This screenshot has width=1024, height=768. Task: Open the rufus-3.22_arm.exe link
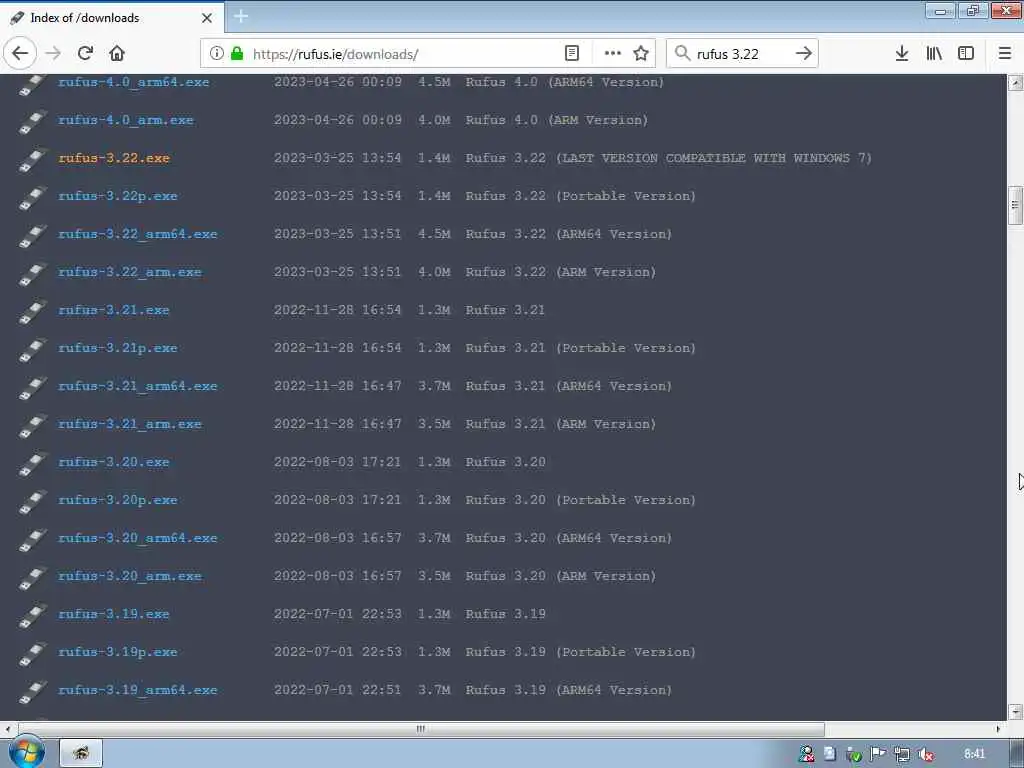coord(130,272)
